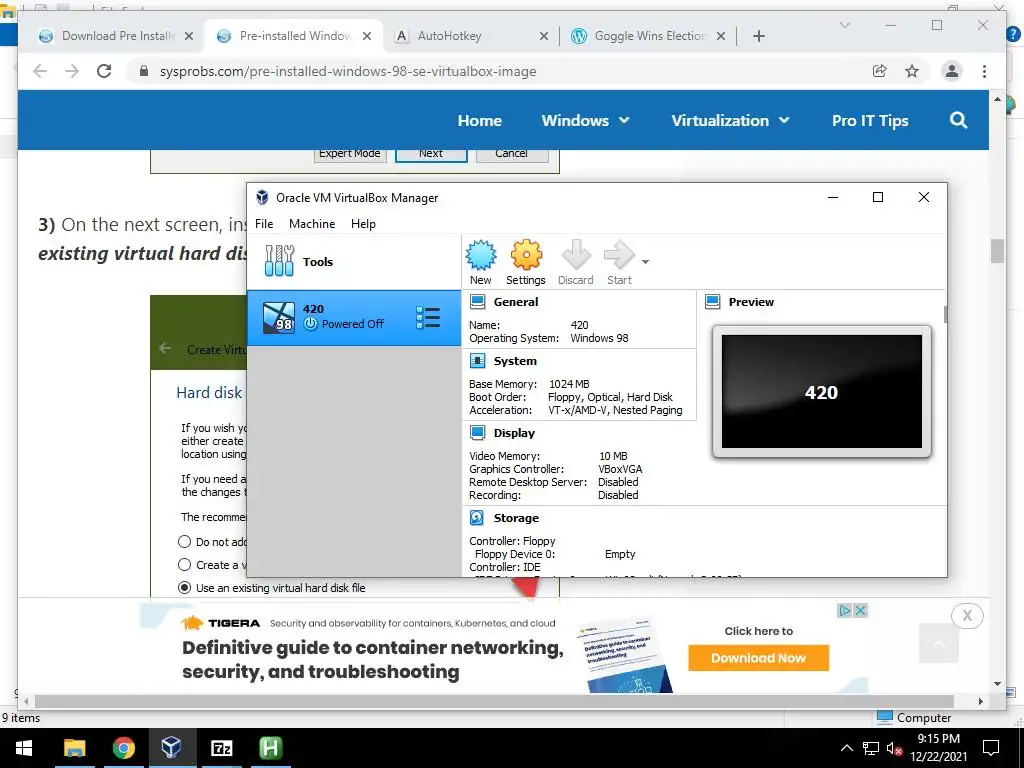This screenshot has height=768, width=1024.
Task: Click the Cancel button in wizard image
Action: coord(511,154)
